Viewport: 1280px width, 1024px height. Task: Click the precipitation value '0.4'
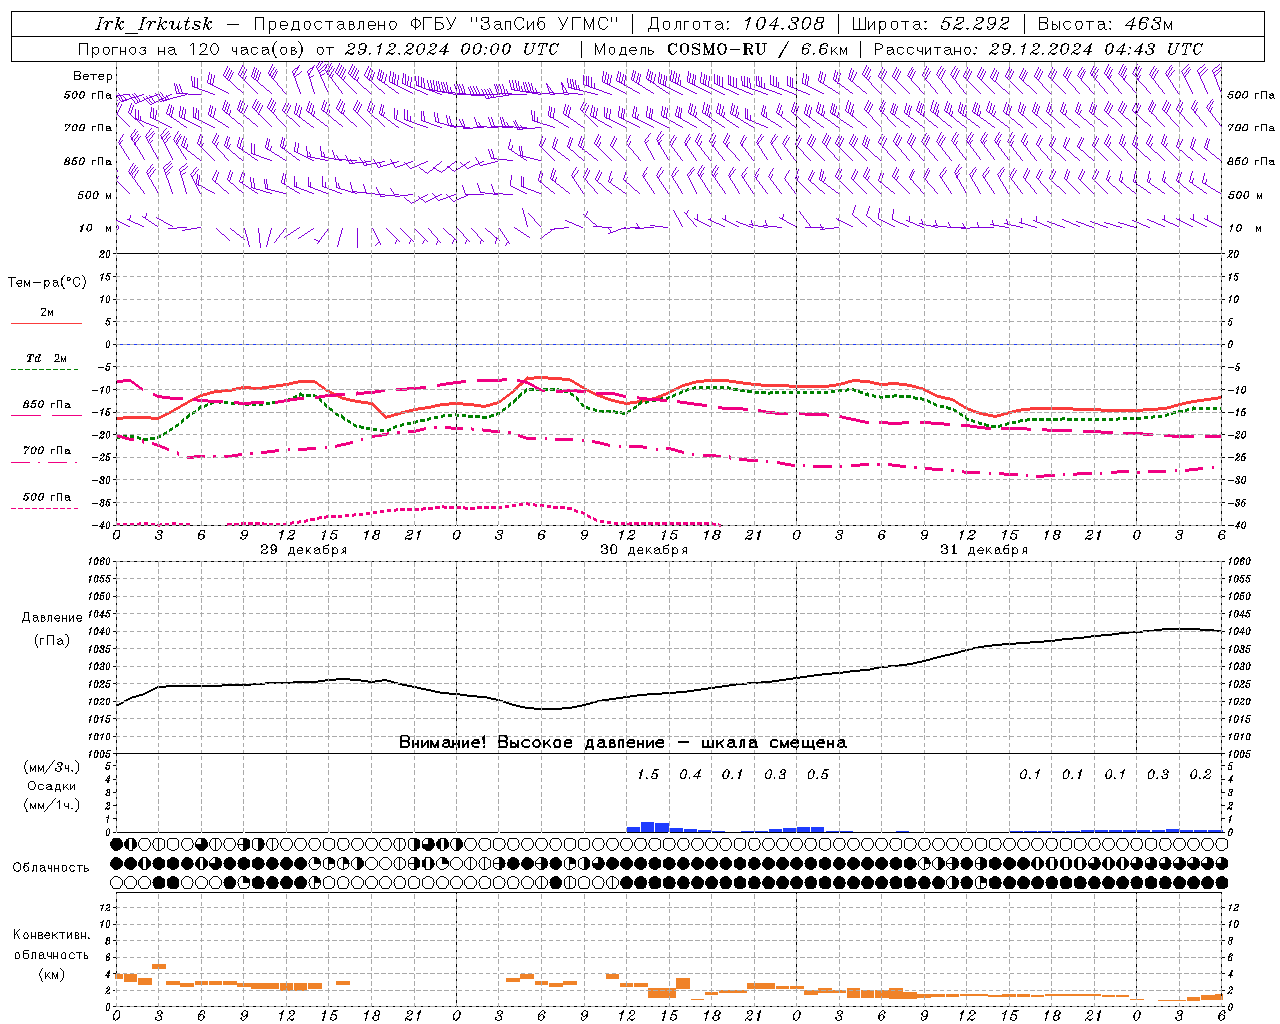690,775
